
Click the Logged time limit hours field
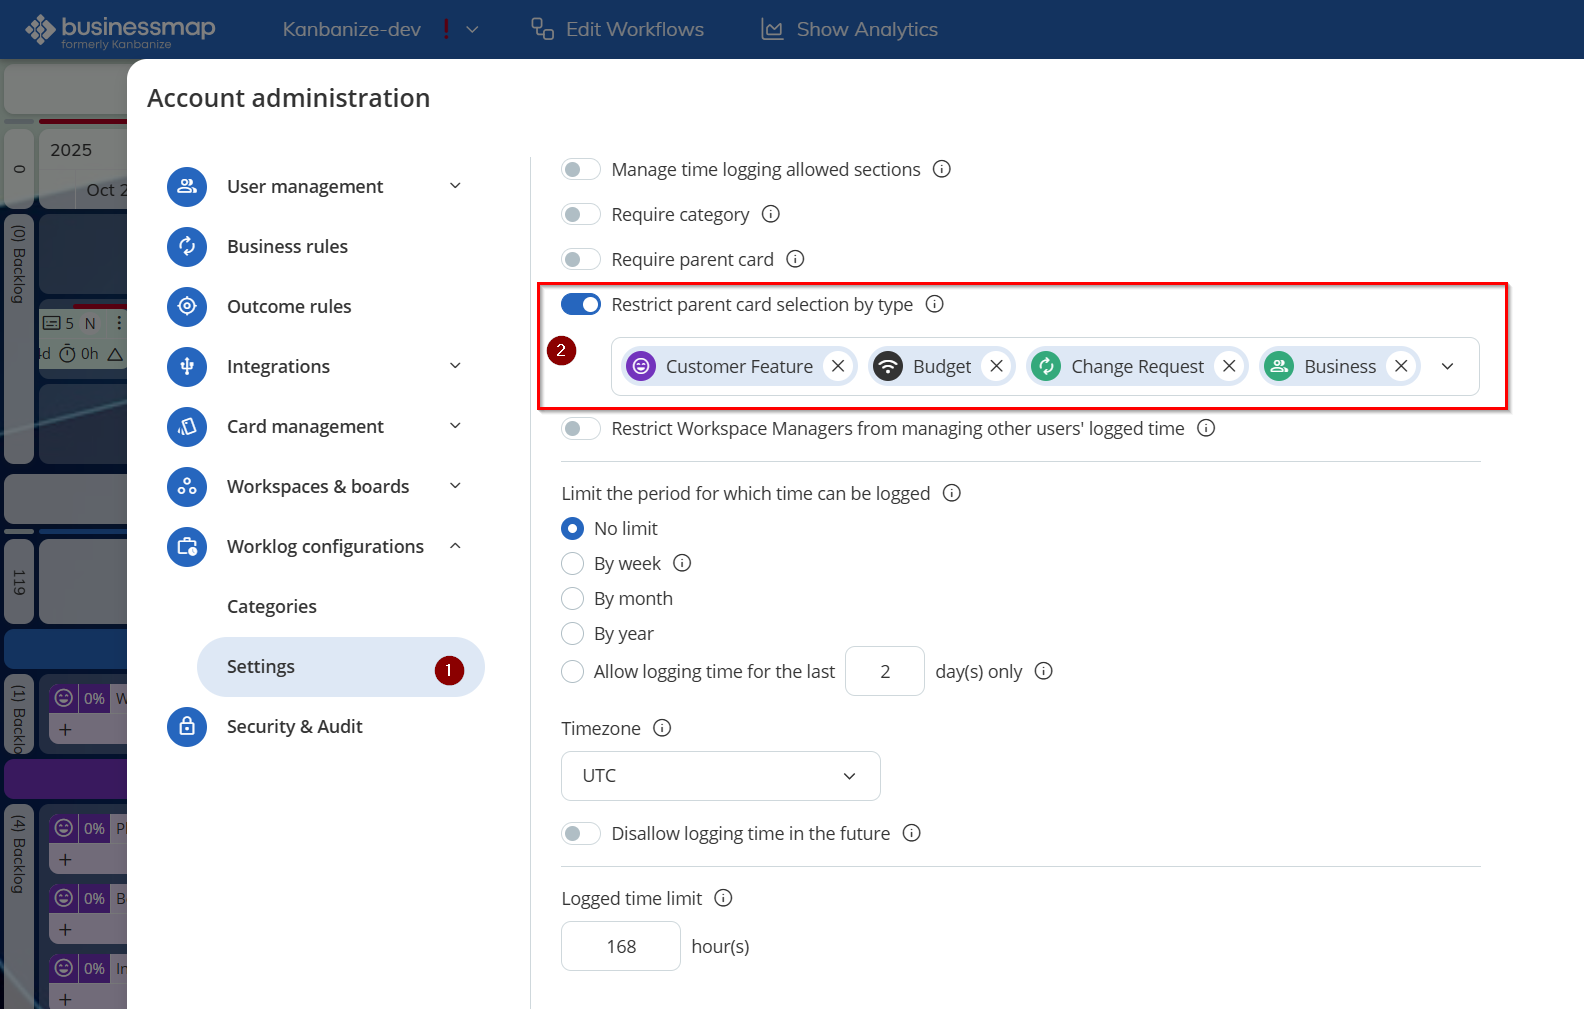pos(621,946)
